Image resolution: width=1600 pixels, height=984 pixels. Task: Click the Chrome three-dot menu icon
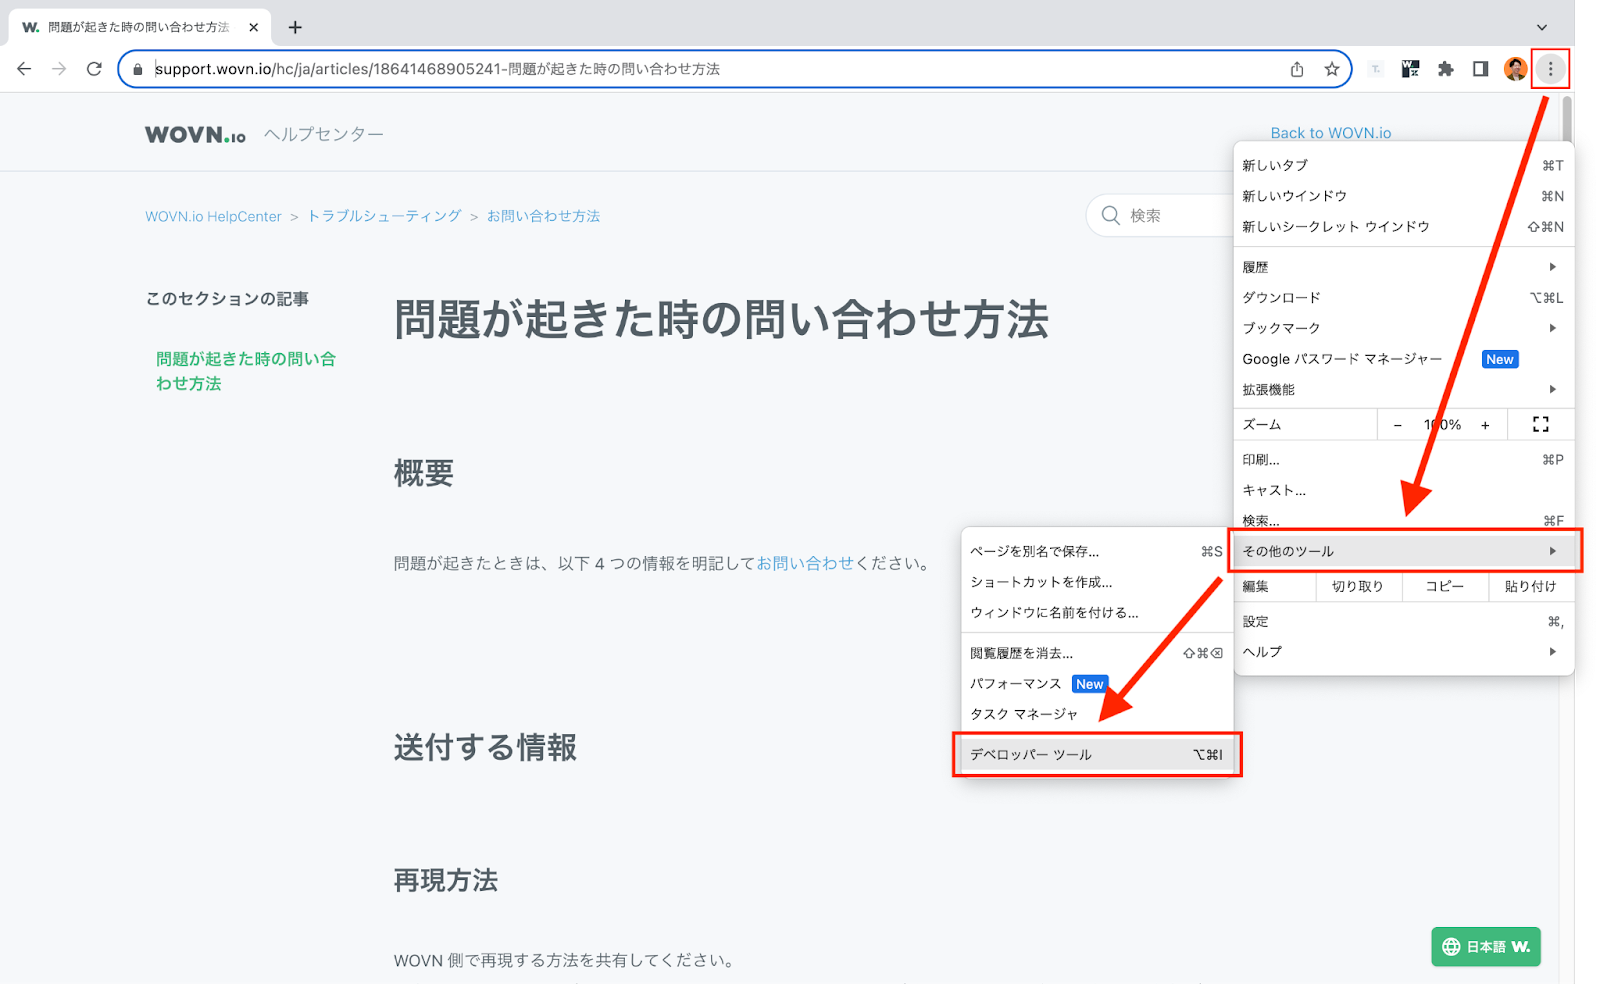pyautogui.click(x=1550, y=69)
